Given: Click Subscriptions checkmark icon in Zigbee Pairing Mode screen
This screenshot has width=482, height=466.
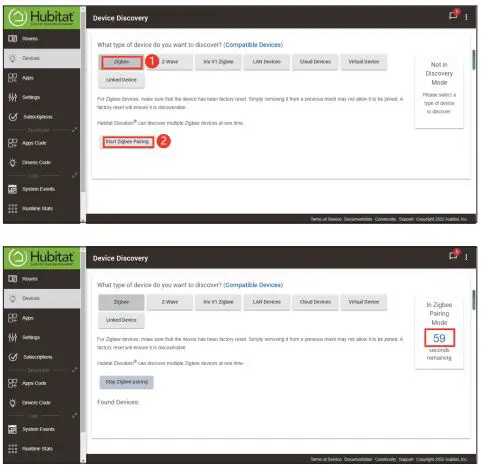Looking at the screenshot, I should [13, 357].
